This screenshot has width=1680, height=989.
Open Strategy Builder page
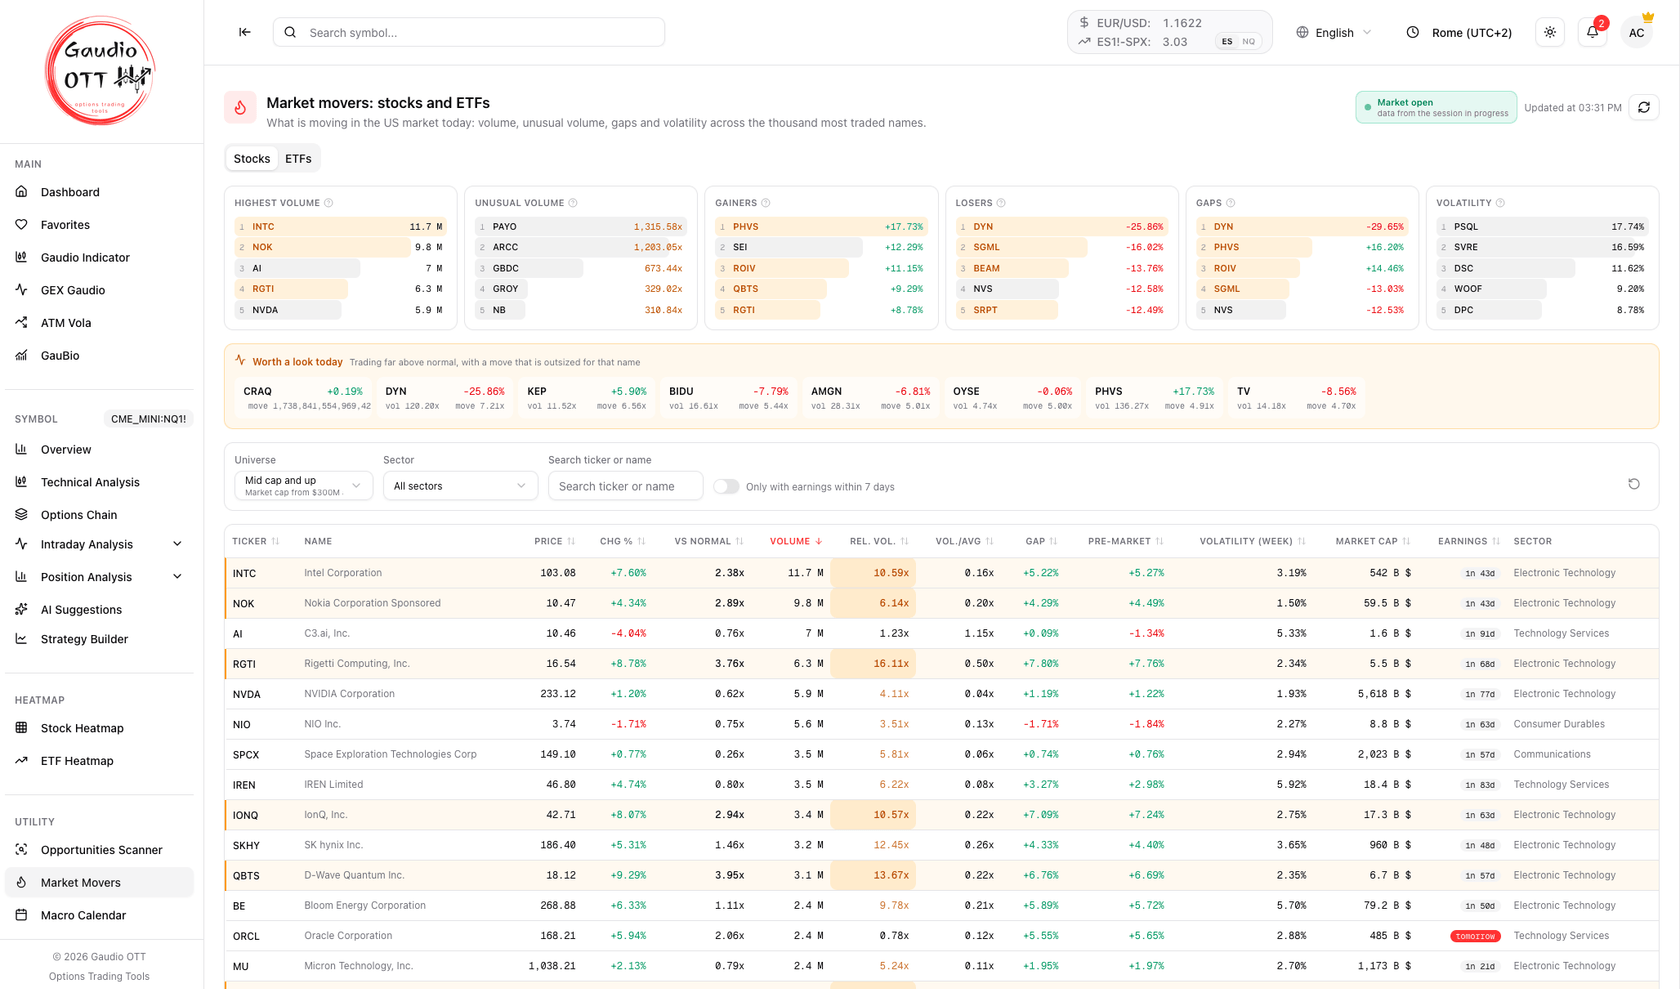[99, 639]
